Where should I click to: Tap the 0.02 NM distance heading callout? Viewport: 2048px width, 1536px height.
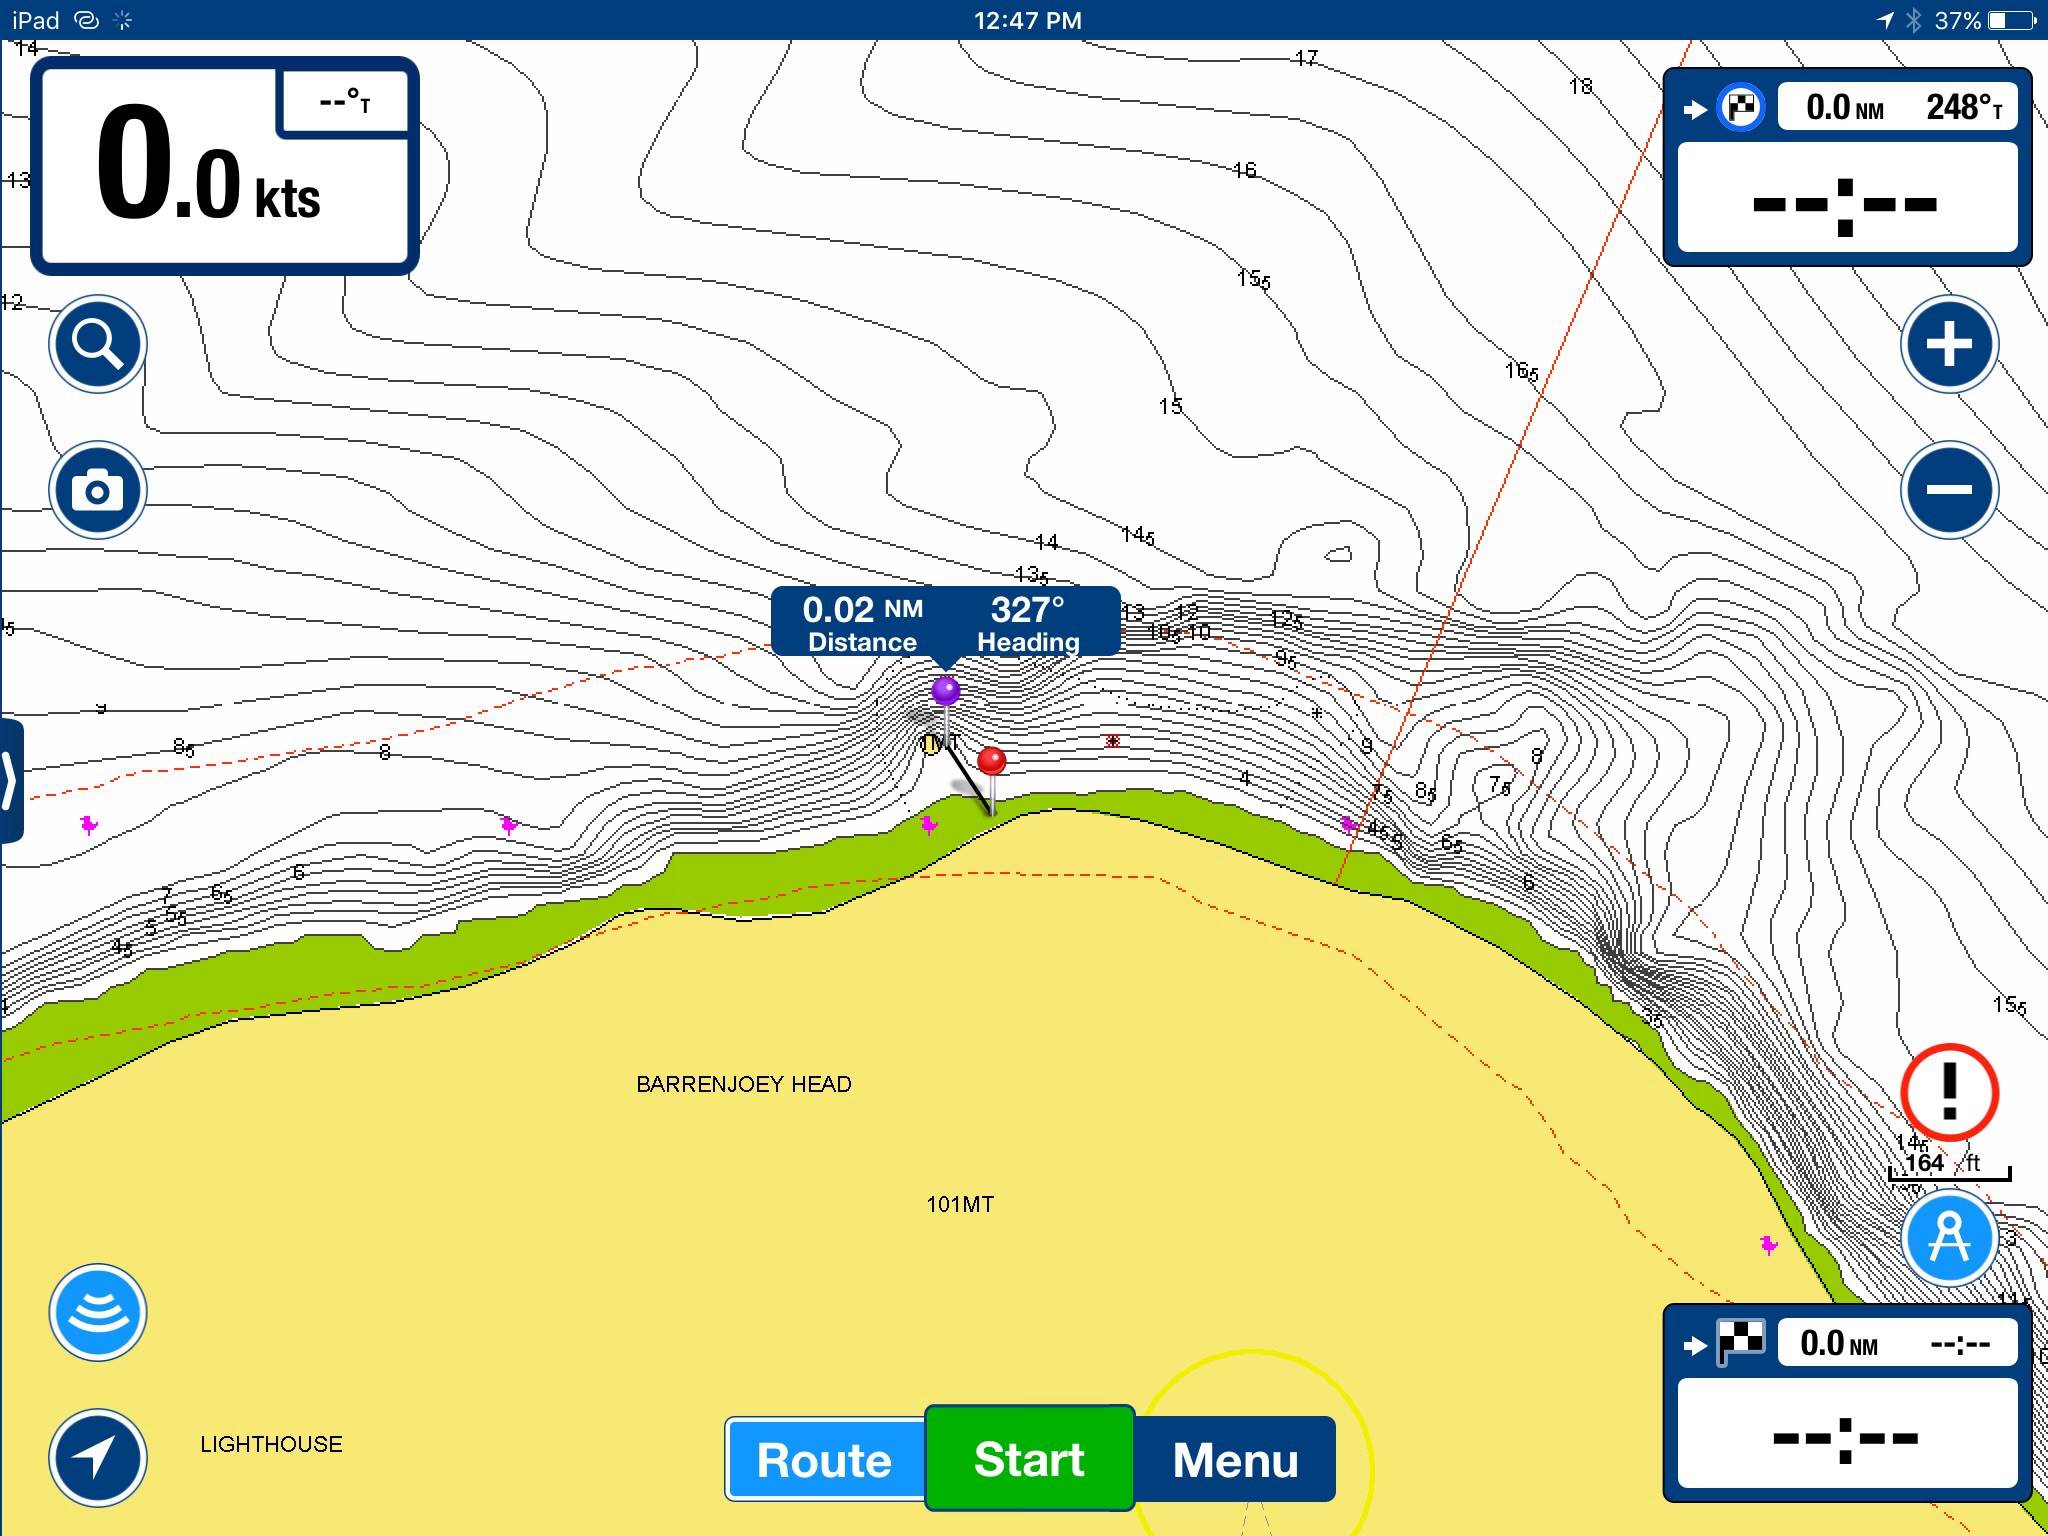point(944,622)
